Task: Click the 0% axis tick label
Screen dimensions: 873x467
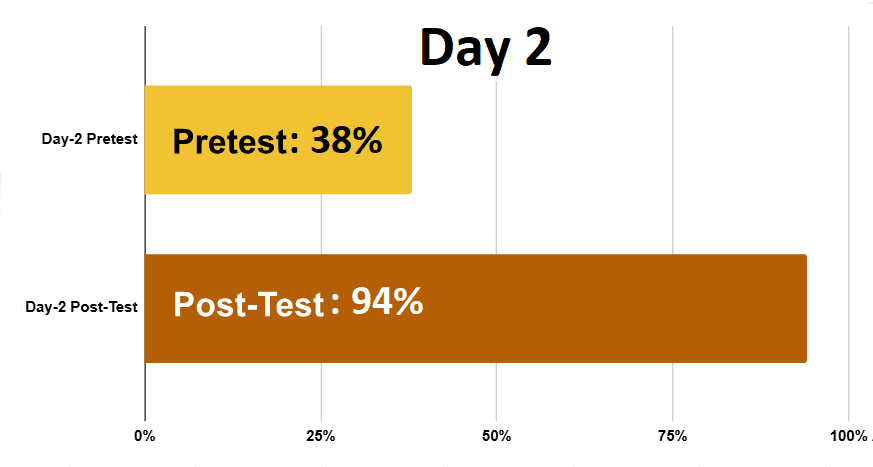Action: [145, 436]
